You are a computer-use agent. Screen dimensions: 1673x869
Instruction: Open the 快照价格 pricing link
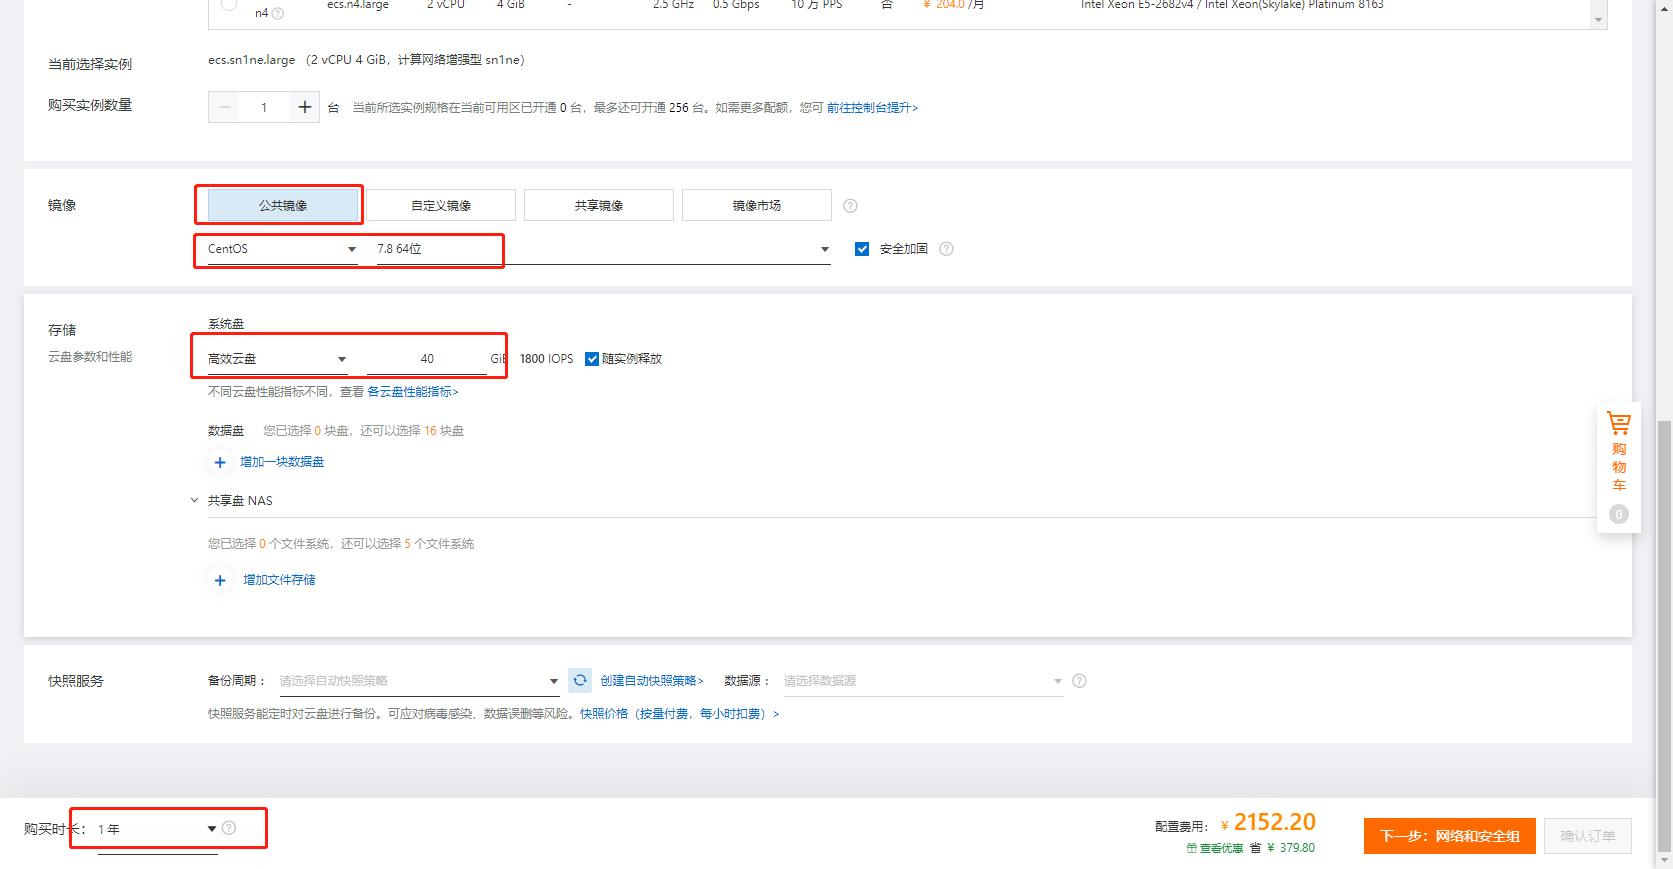(x=679, y=714)
